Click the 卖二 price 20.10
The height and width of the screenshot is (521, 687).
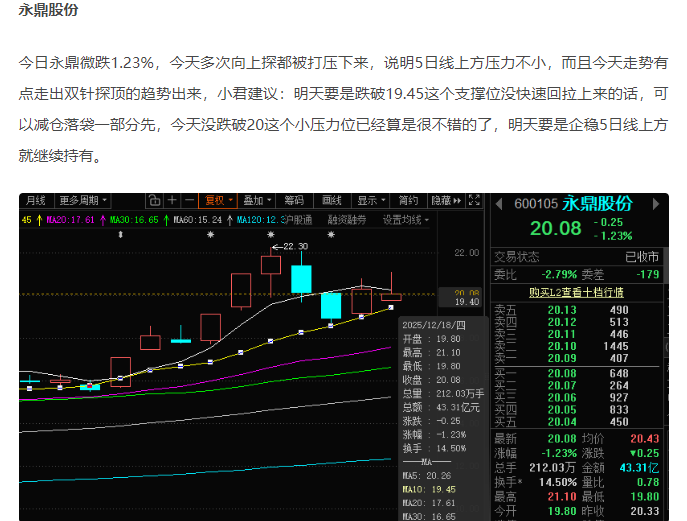[x=562, y=346]
